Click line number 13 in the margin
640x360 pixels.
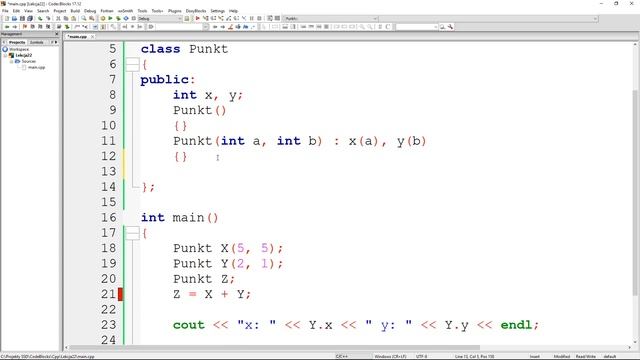[x=109, y=171]
